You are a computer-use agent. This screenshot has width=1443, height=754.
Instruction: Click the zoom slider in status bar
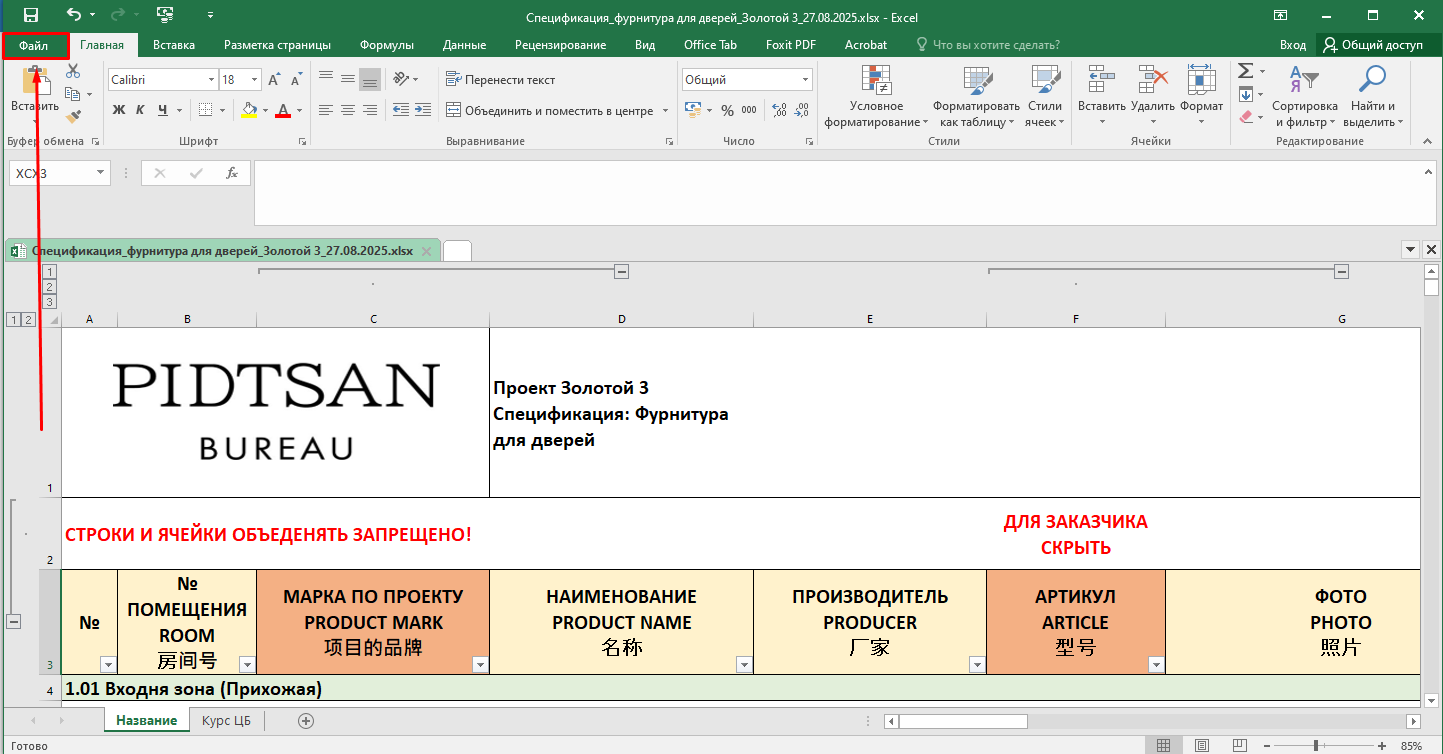[x=1314, y=746]
